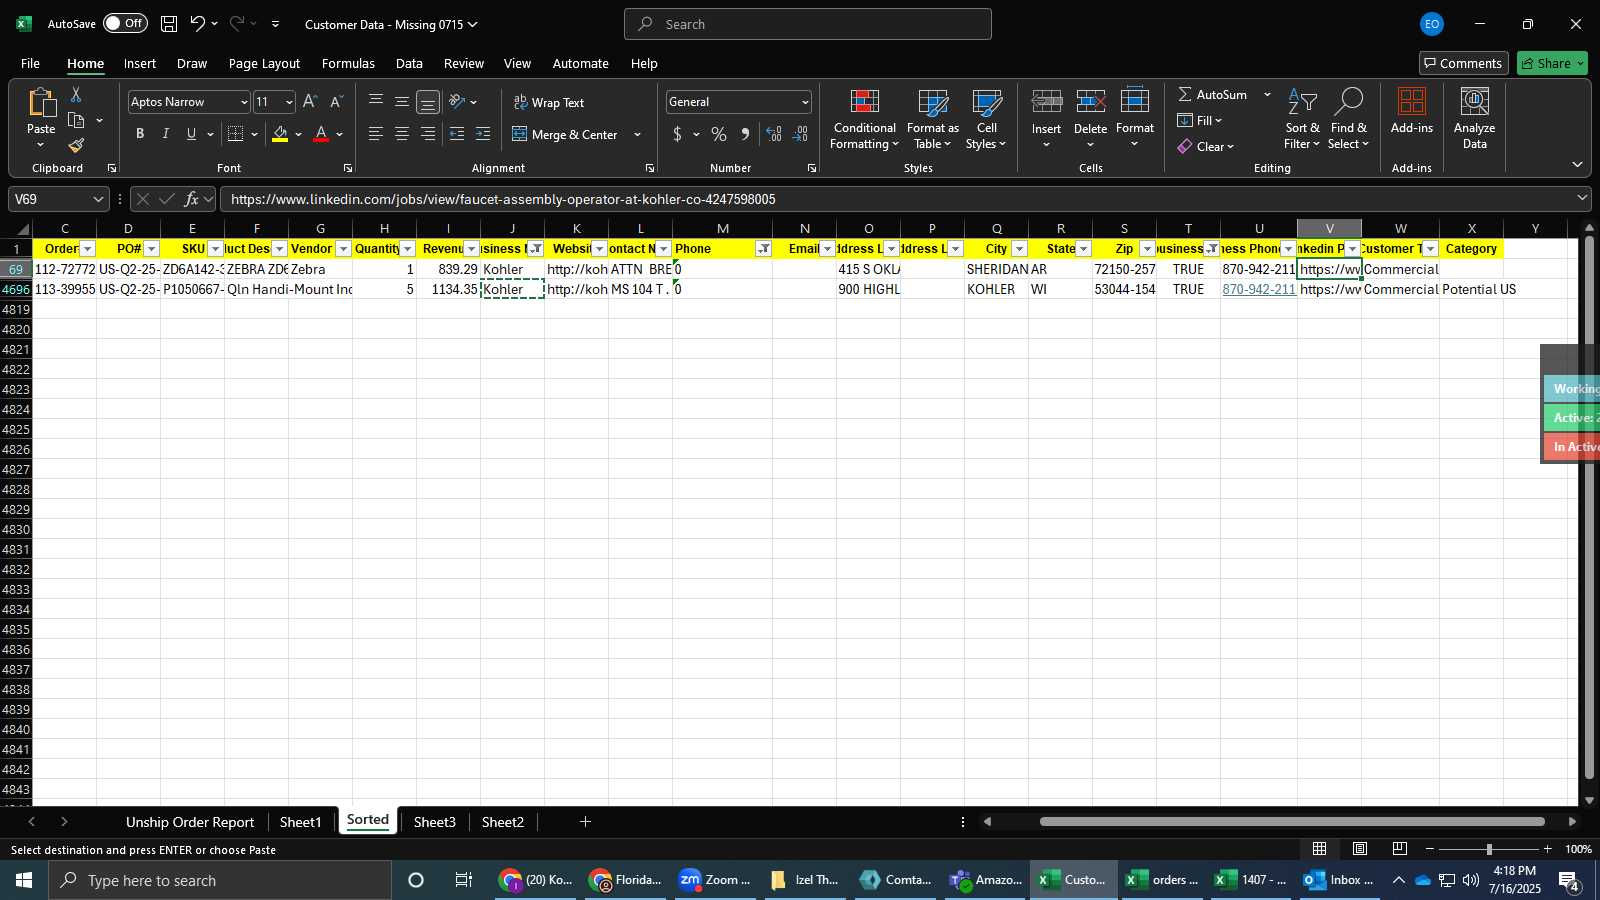Open the City column filter dropdown
Viewport: 1600px width, 900px height.
point(1019,249)
